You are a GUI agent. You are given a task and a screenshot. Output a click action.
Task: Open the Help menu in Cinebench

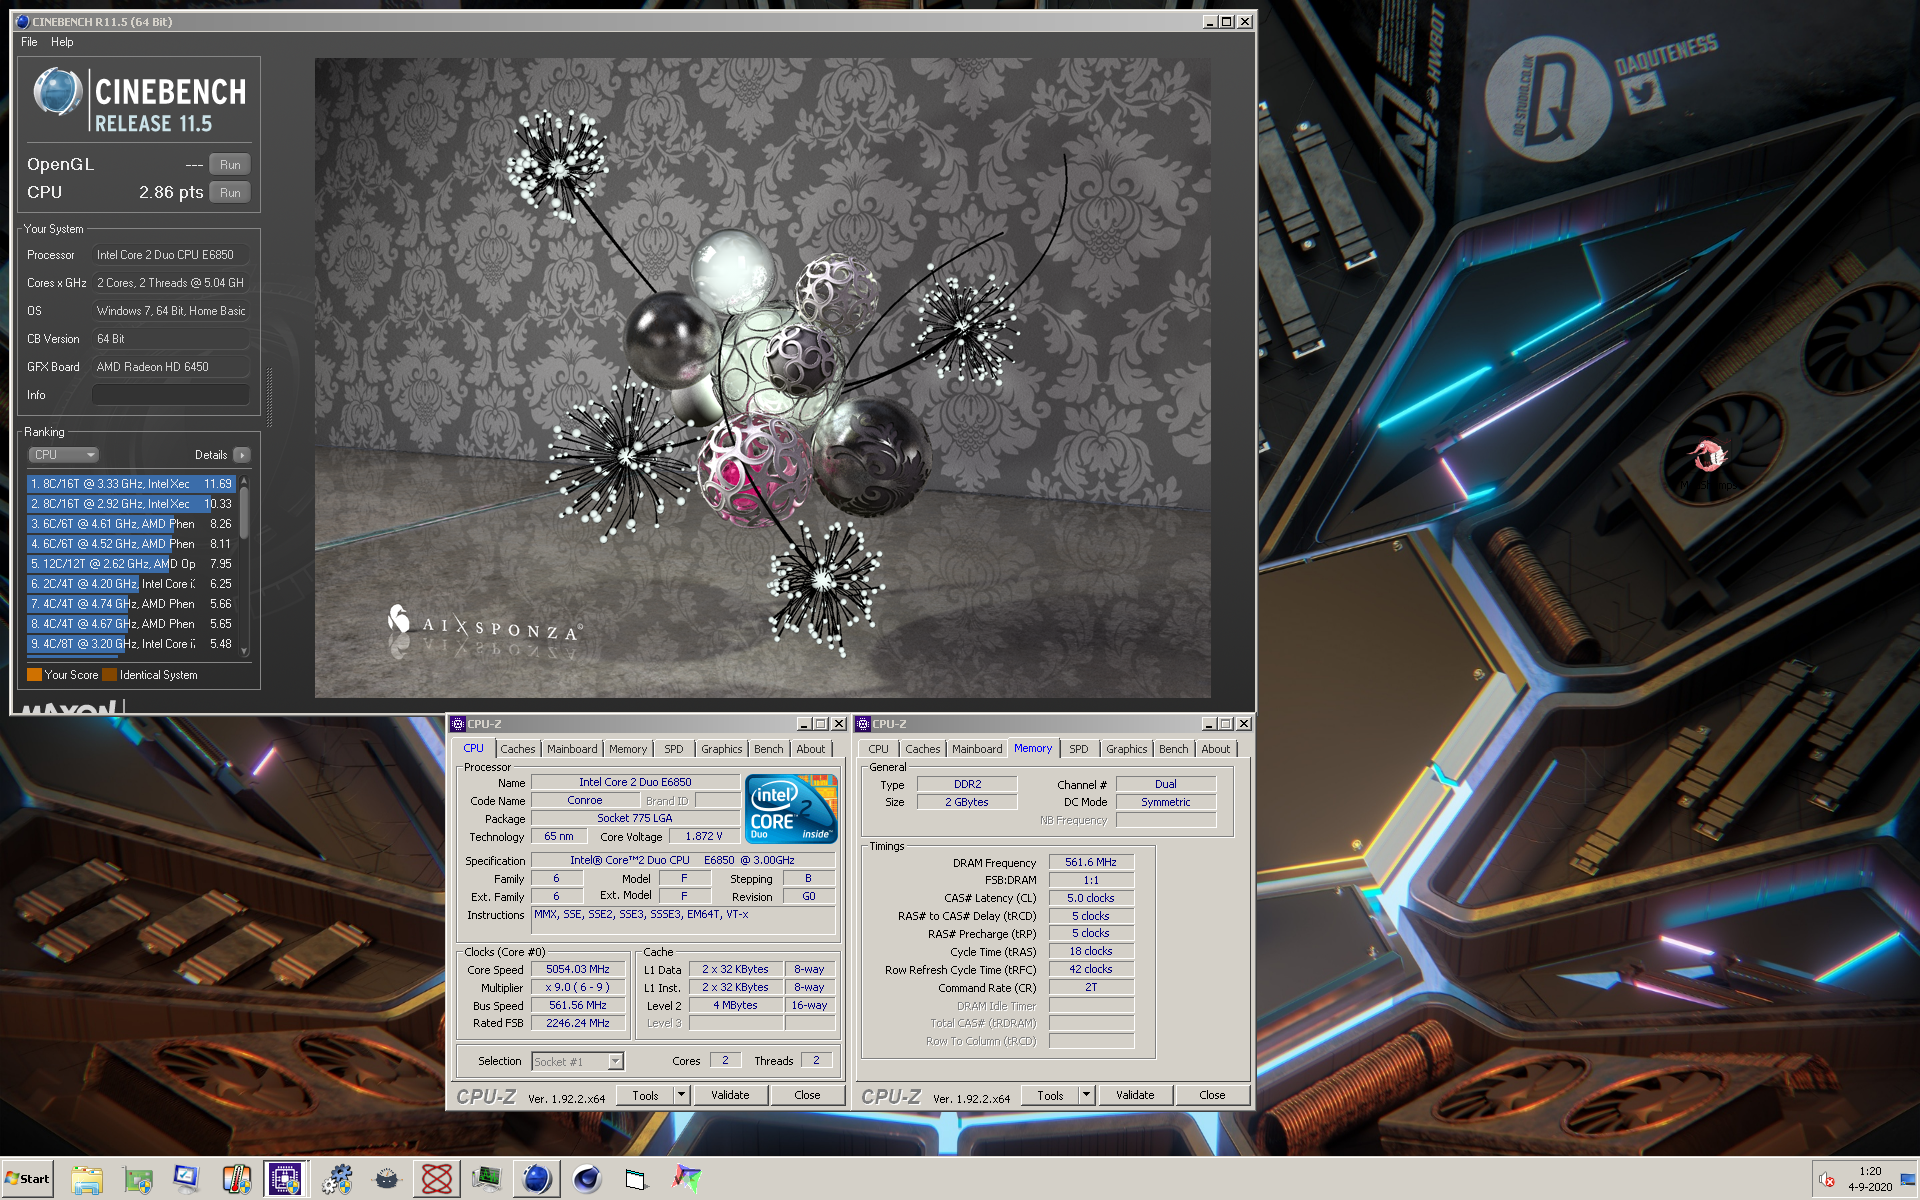[62, 42]
